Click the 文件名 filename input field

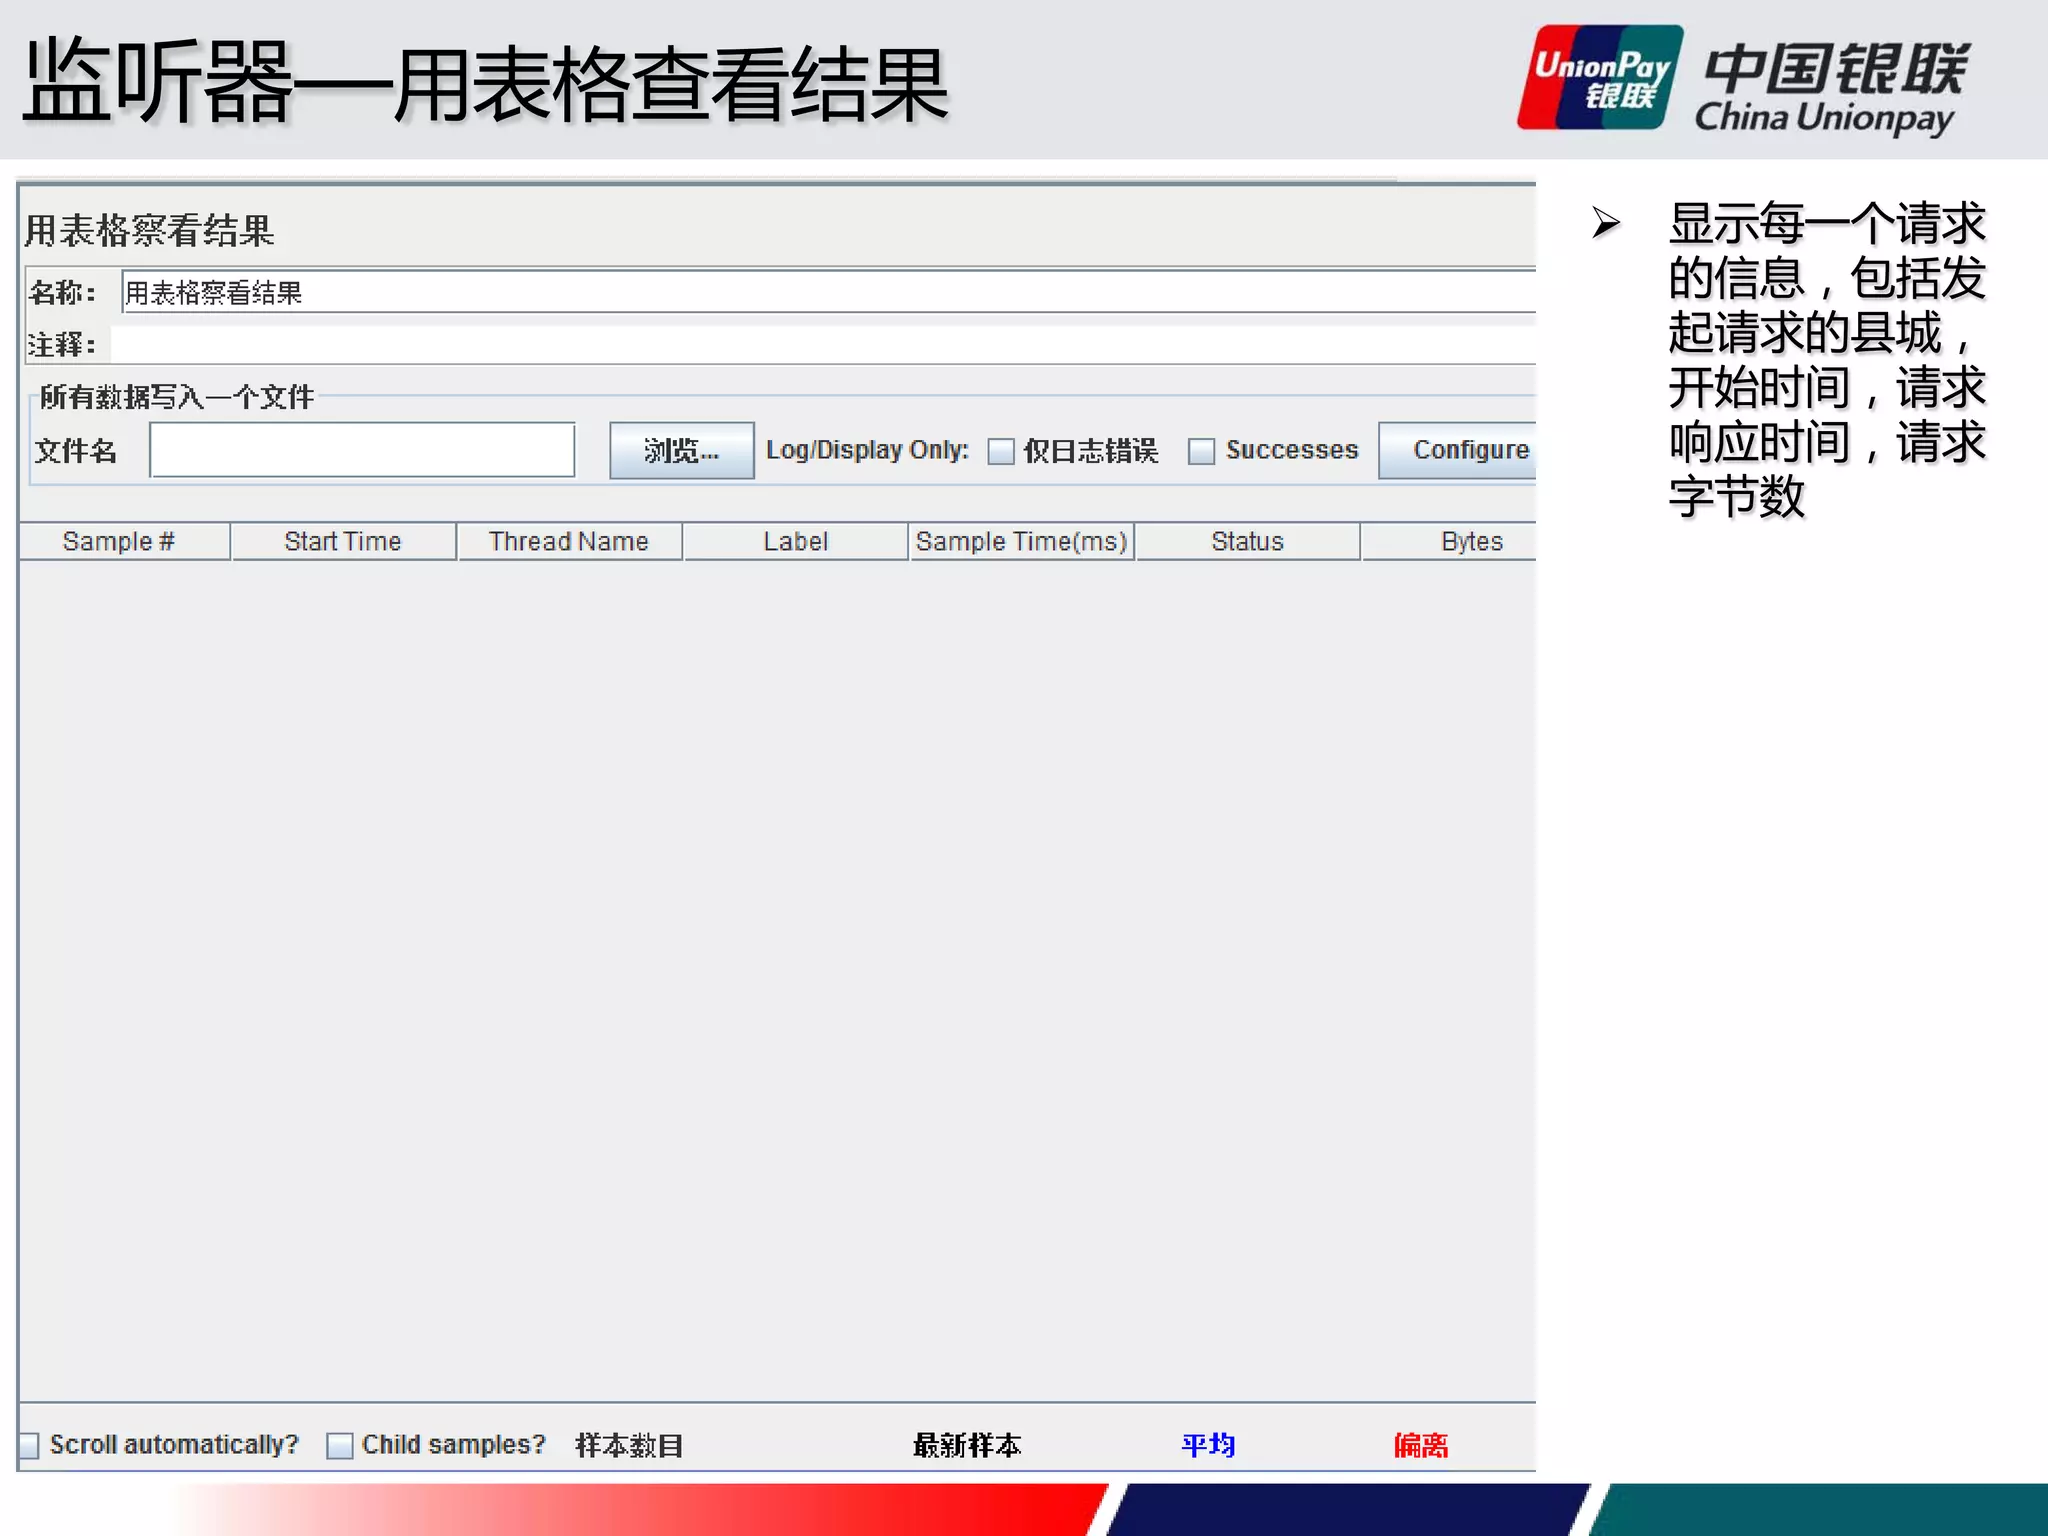click(362, 450)
